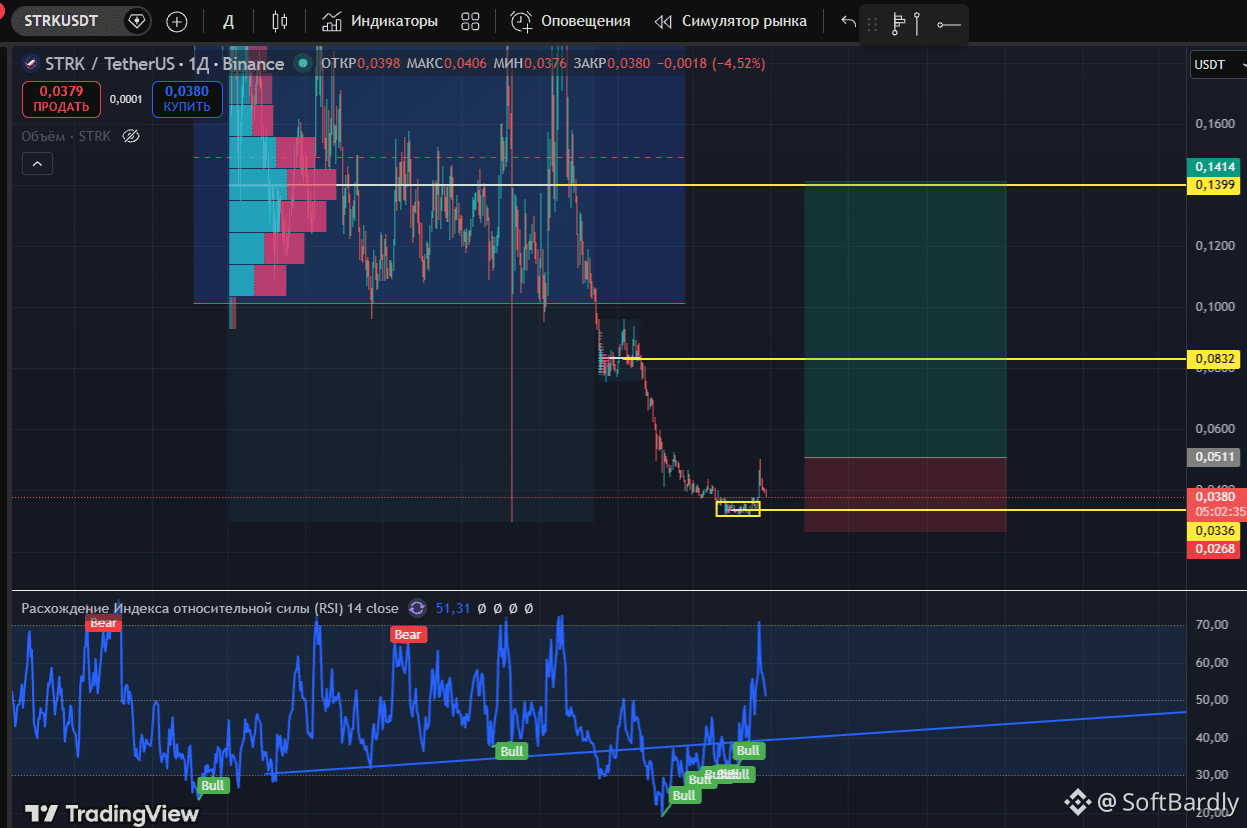Select the 0,0832 yellow price label
1247x828 pixels.
point(1214,358)
